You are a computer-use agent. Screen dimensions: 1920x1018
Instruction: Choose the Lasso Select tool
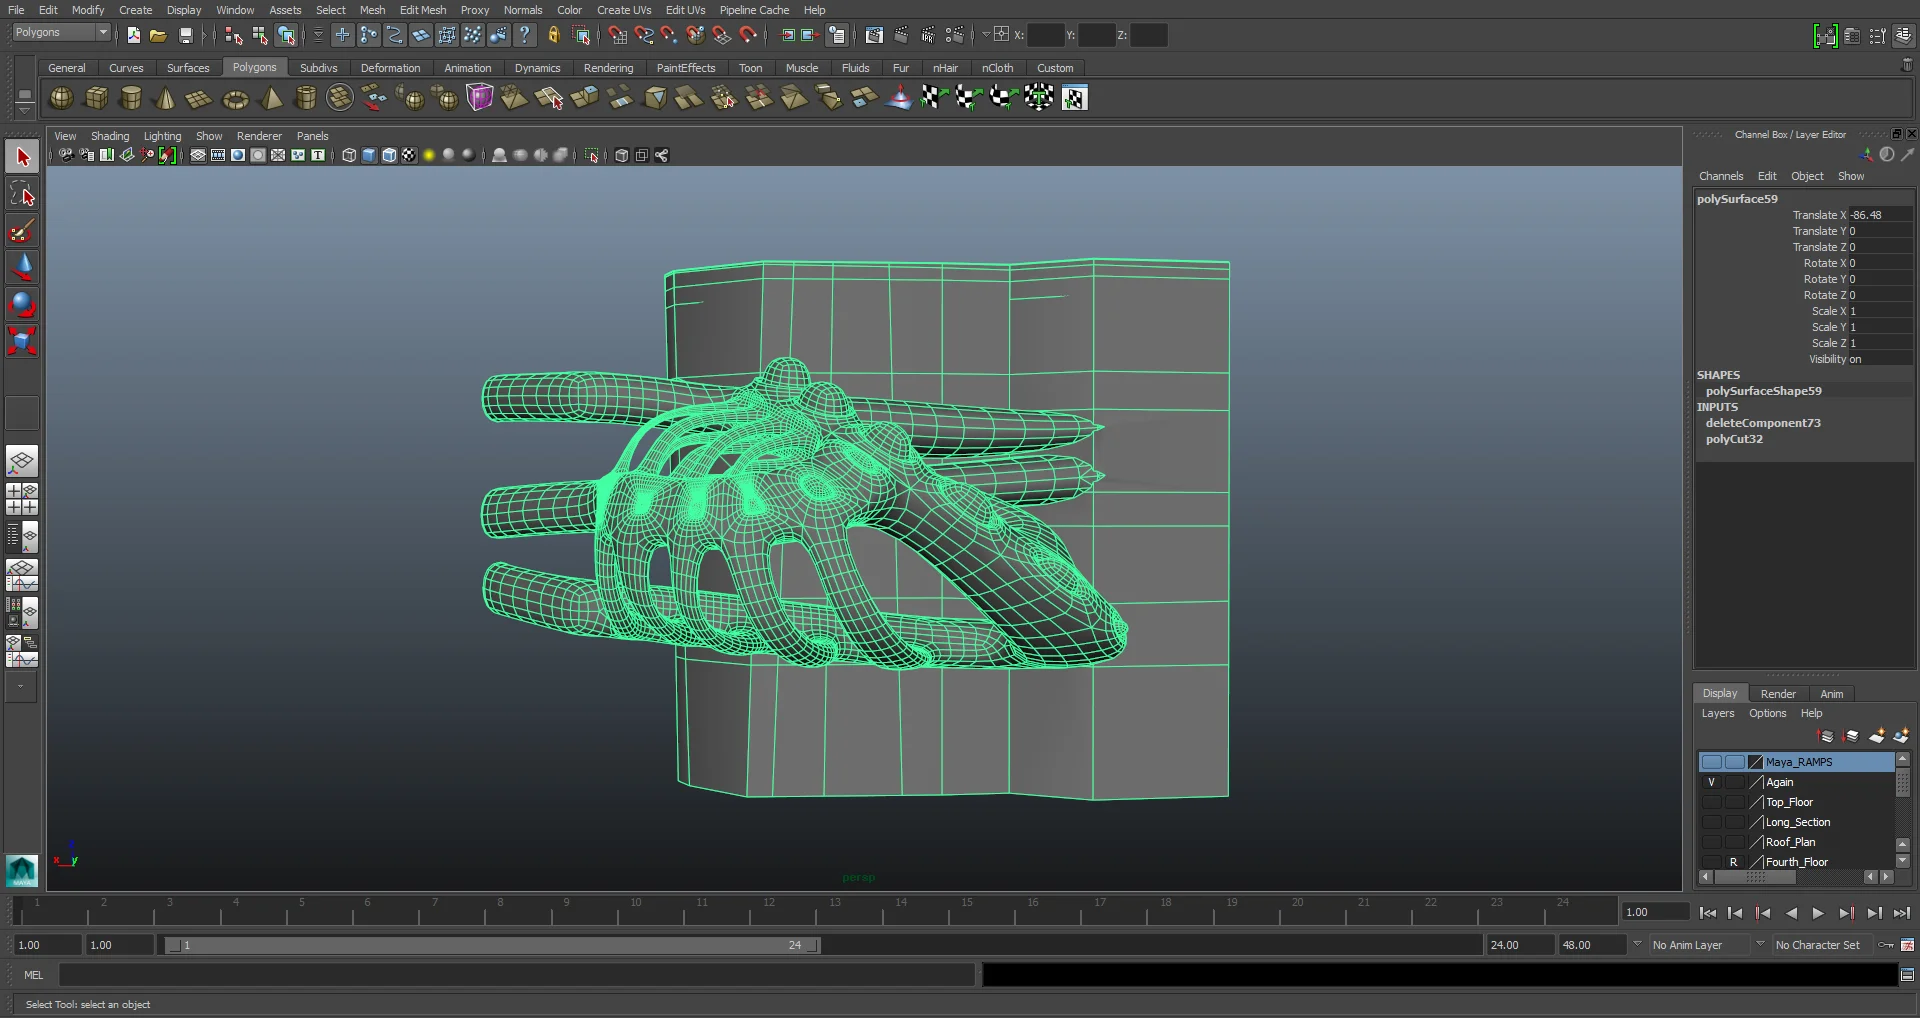tap(22, 194)
